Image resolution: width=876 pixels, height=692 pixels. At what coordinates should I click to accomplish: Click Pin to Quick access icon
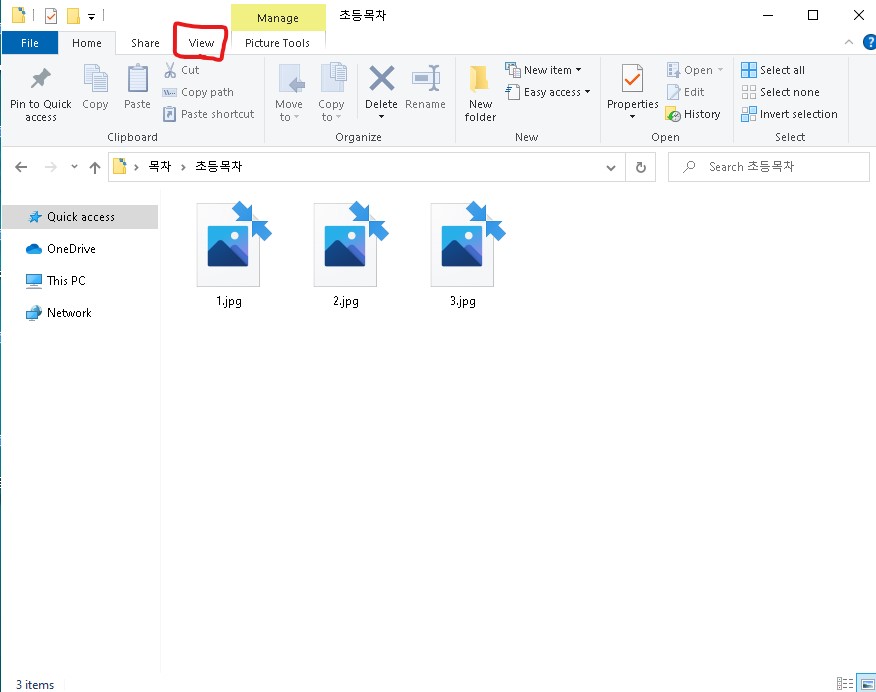tap(40, 79)
